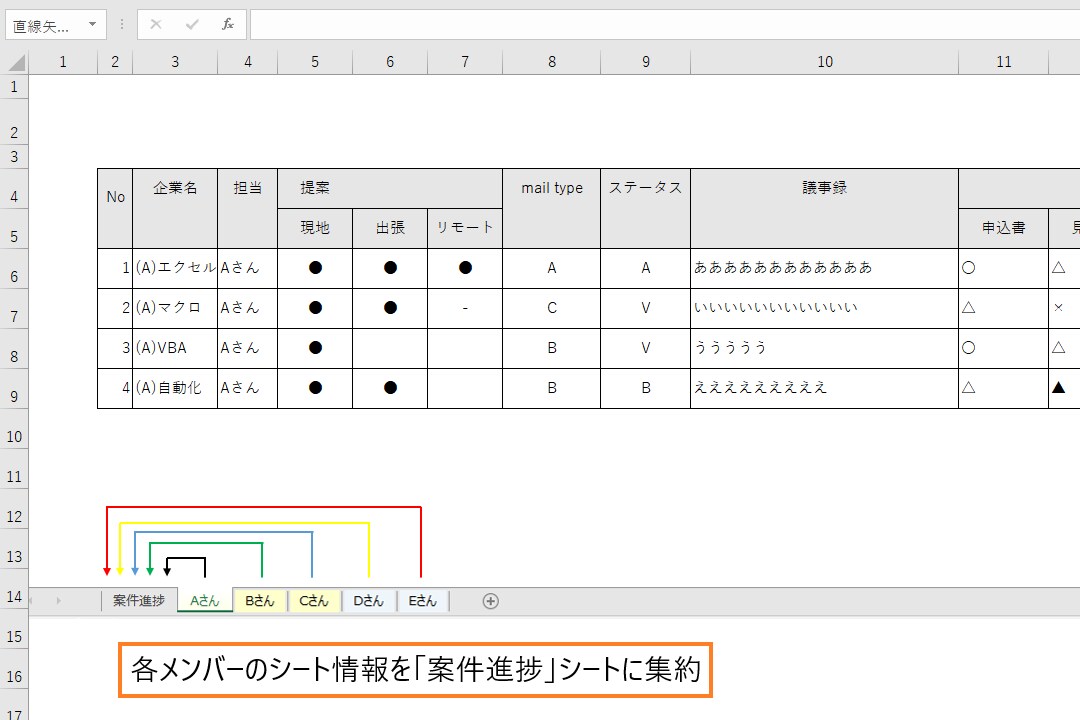The height and width of the screenshot is (720, 1080).
Task: Click the いいいいいいいいいいい minutes cell
Action: [x=824, y=308]
